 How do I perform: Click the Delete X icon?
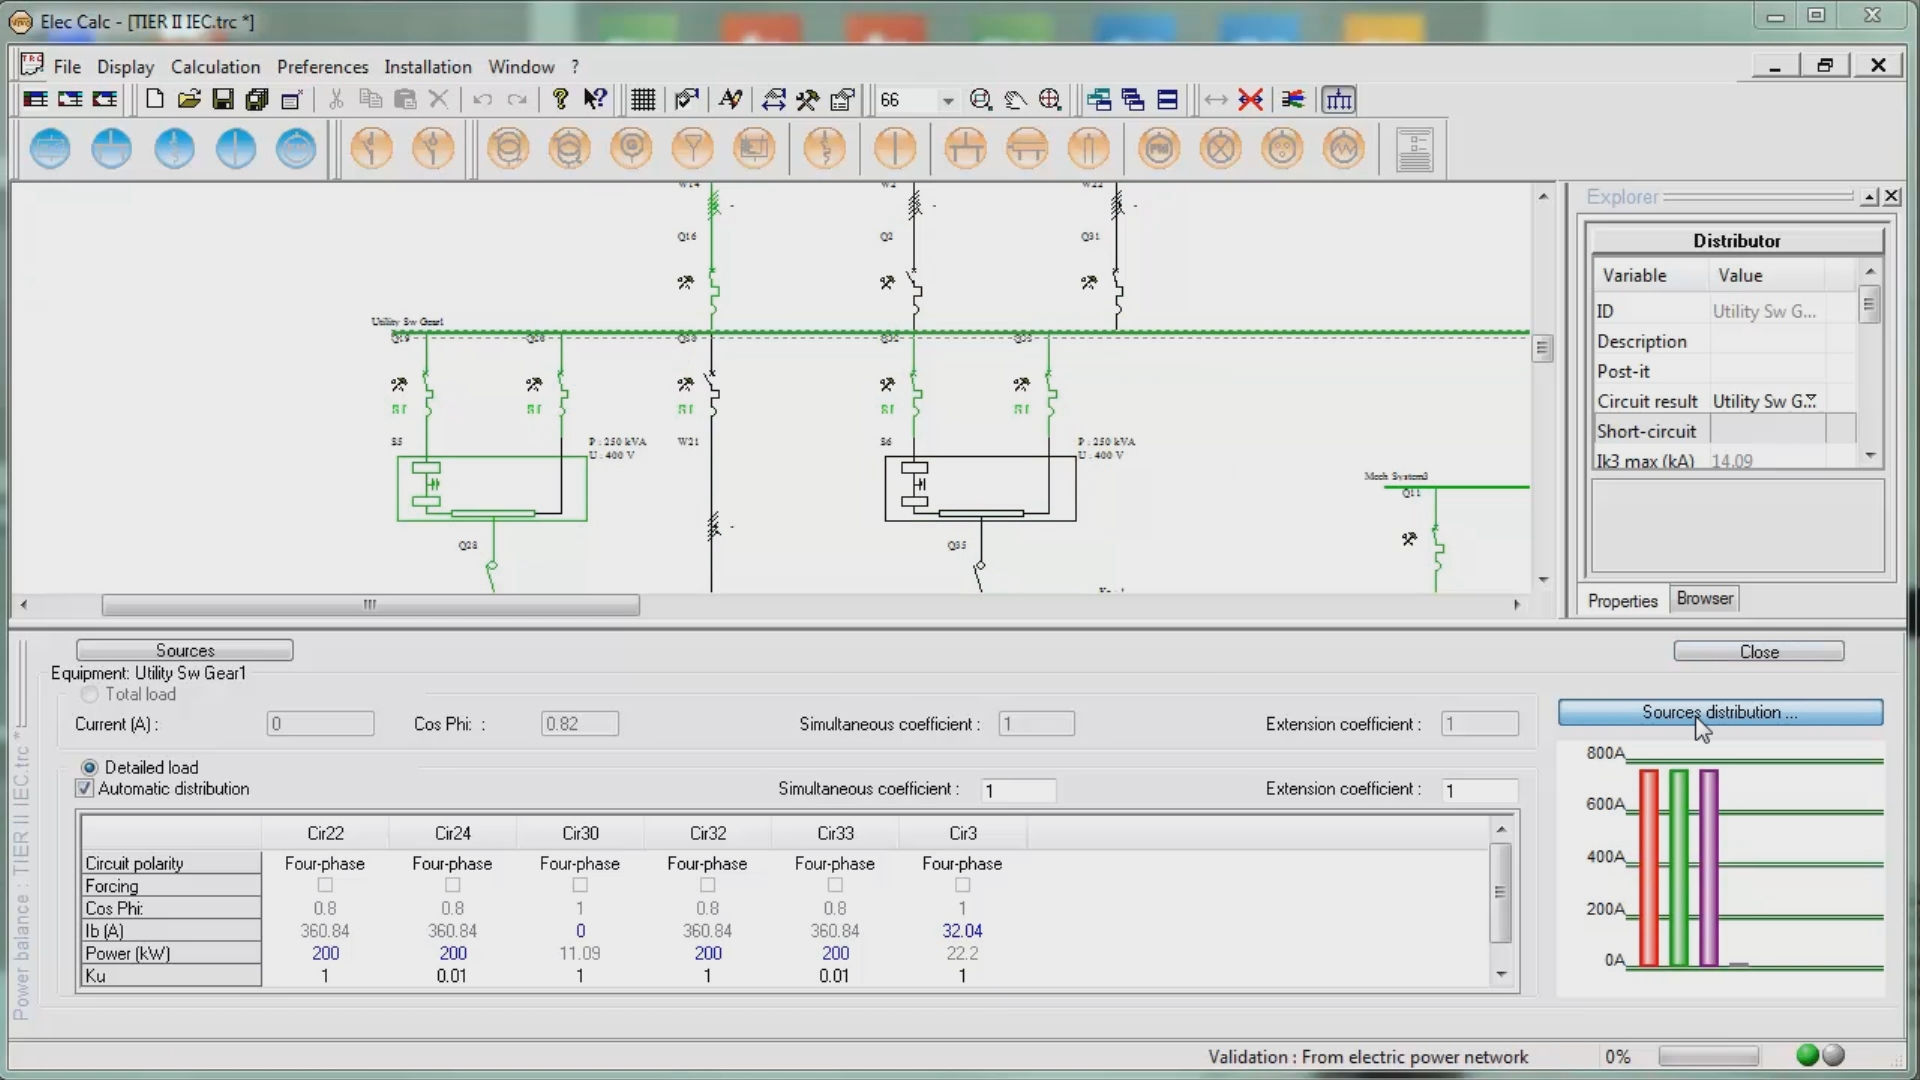pos(438,99)
